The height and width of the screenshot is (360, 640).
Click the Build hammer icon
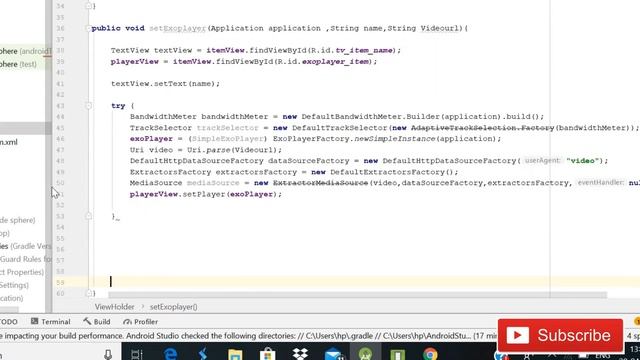[87, 321]
